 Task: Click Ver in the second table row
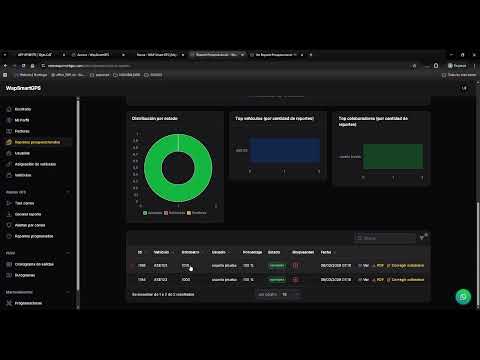363,279
